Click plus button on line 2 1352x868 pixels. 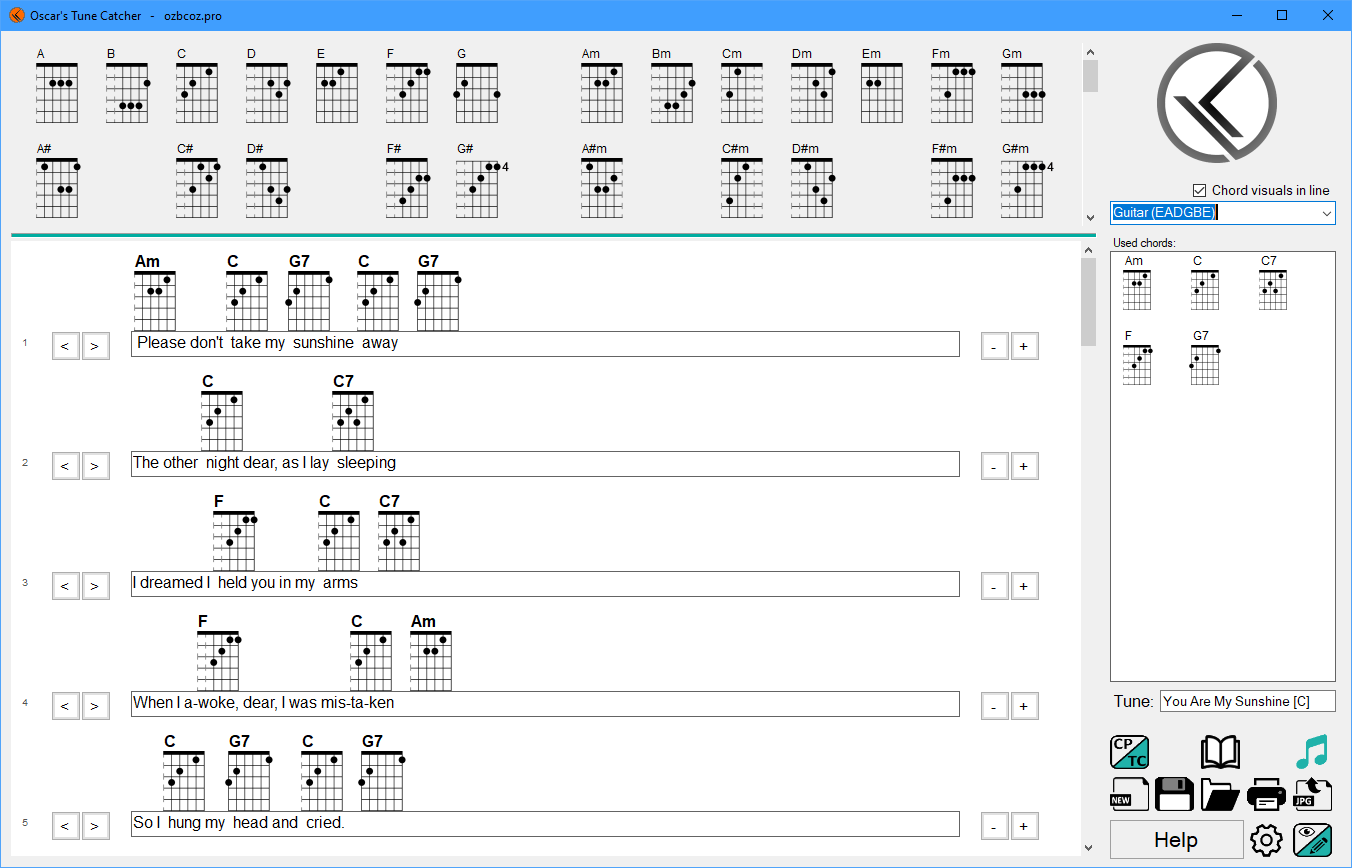click(x=1024, y=466)
